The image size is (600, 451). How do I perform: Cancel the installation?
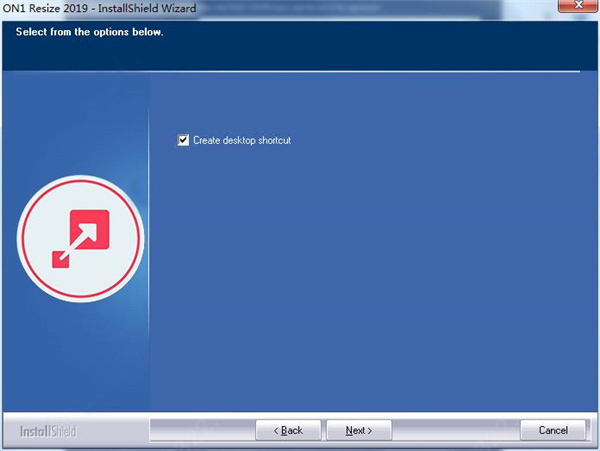pos(553,430)
